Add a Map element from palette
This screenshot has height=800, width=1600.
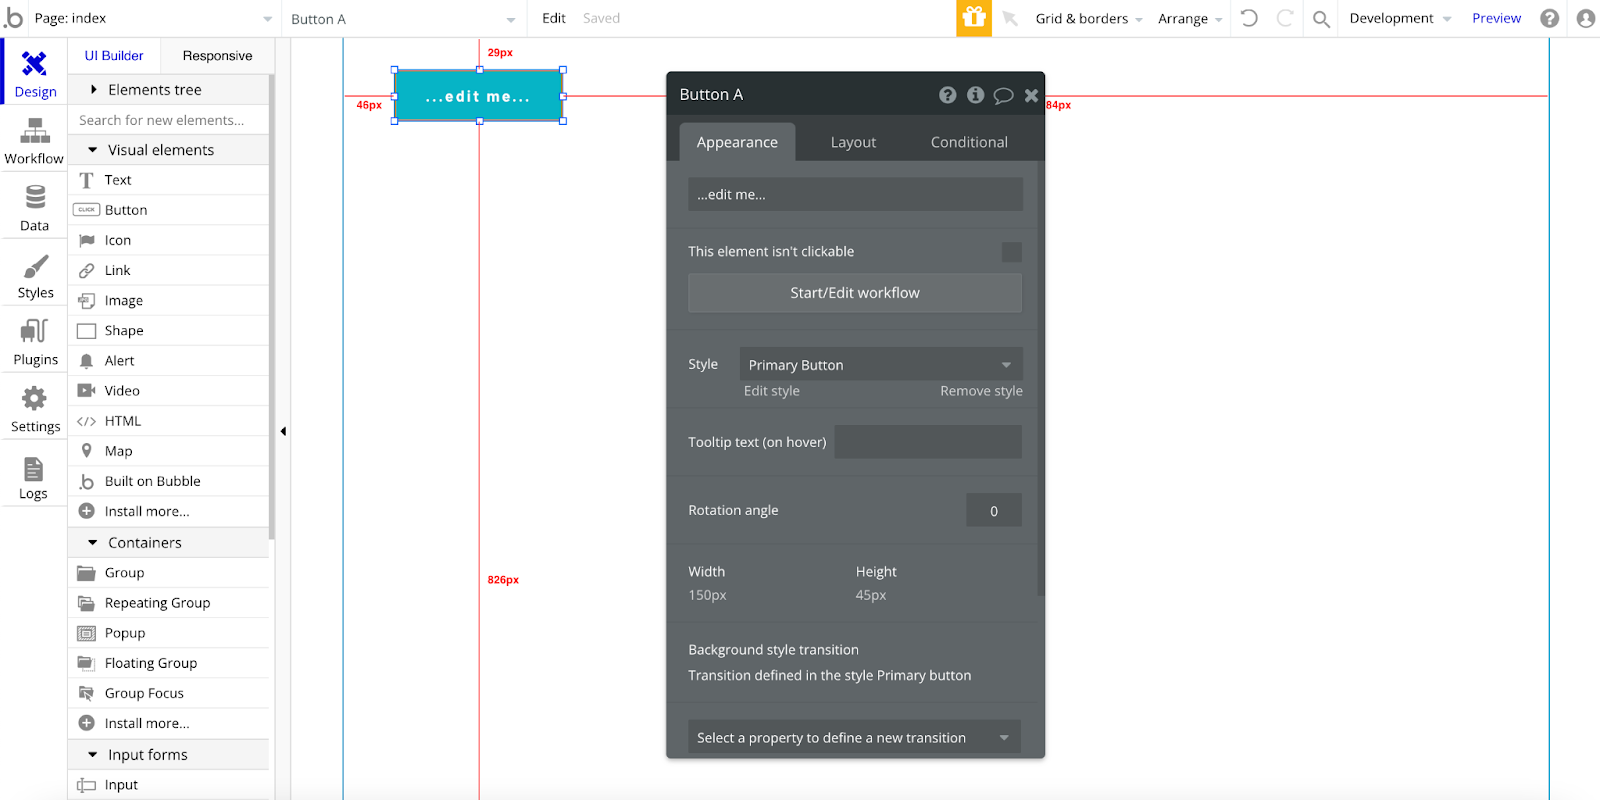(169, 451)
